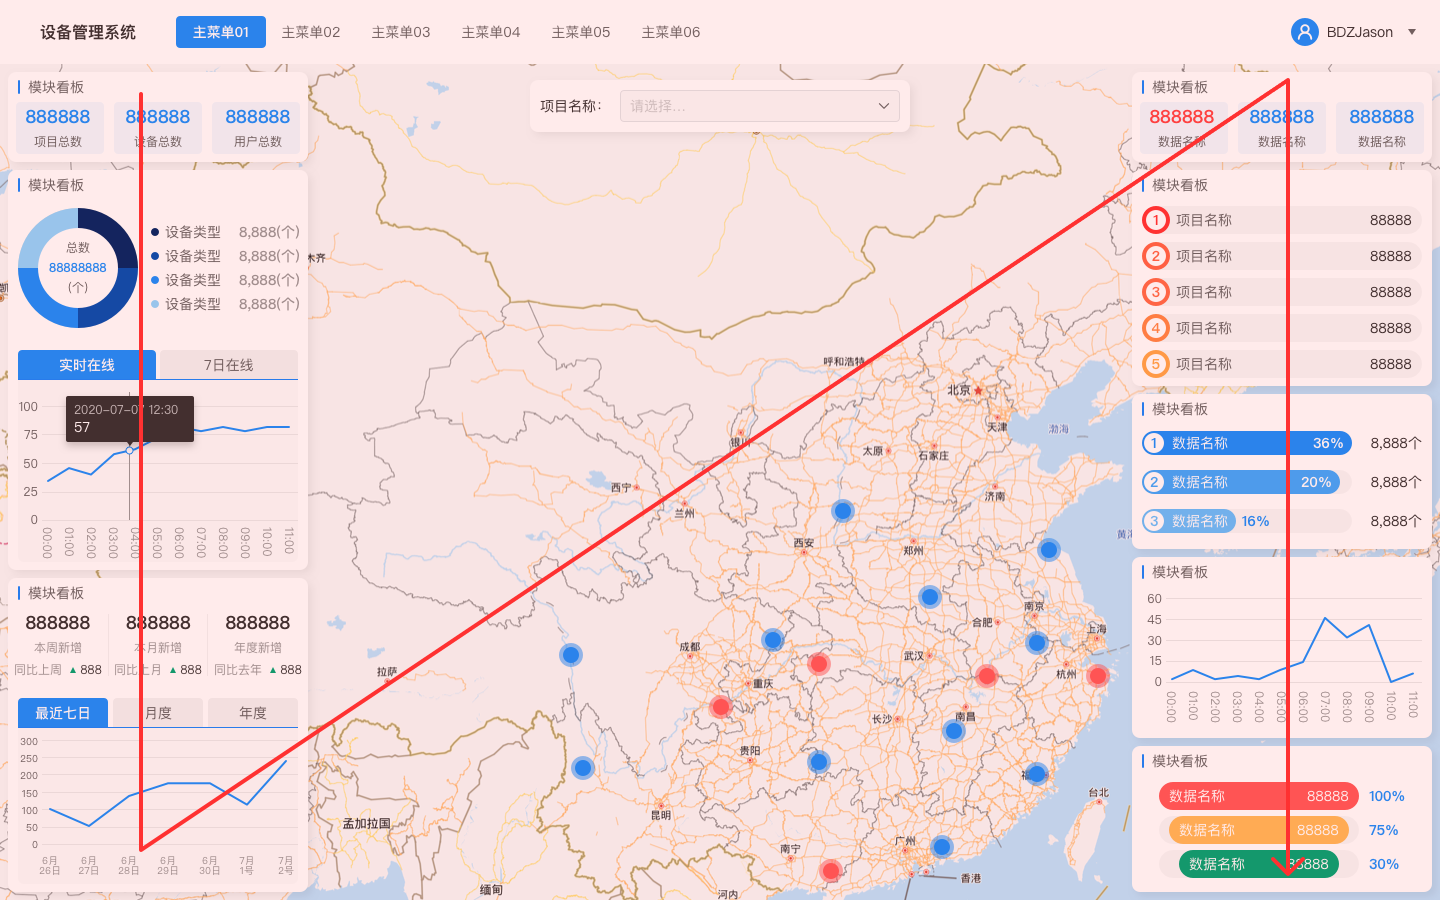Click the 本周新增 888888 figure
This screenshot has height=900, width=1440.
pos(58,623)
